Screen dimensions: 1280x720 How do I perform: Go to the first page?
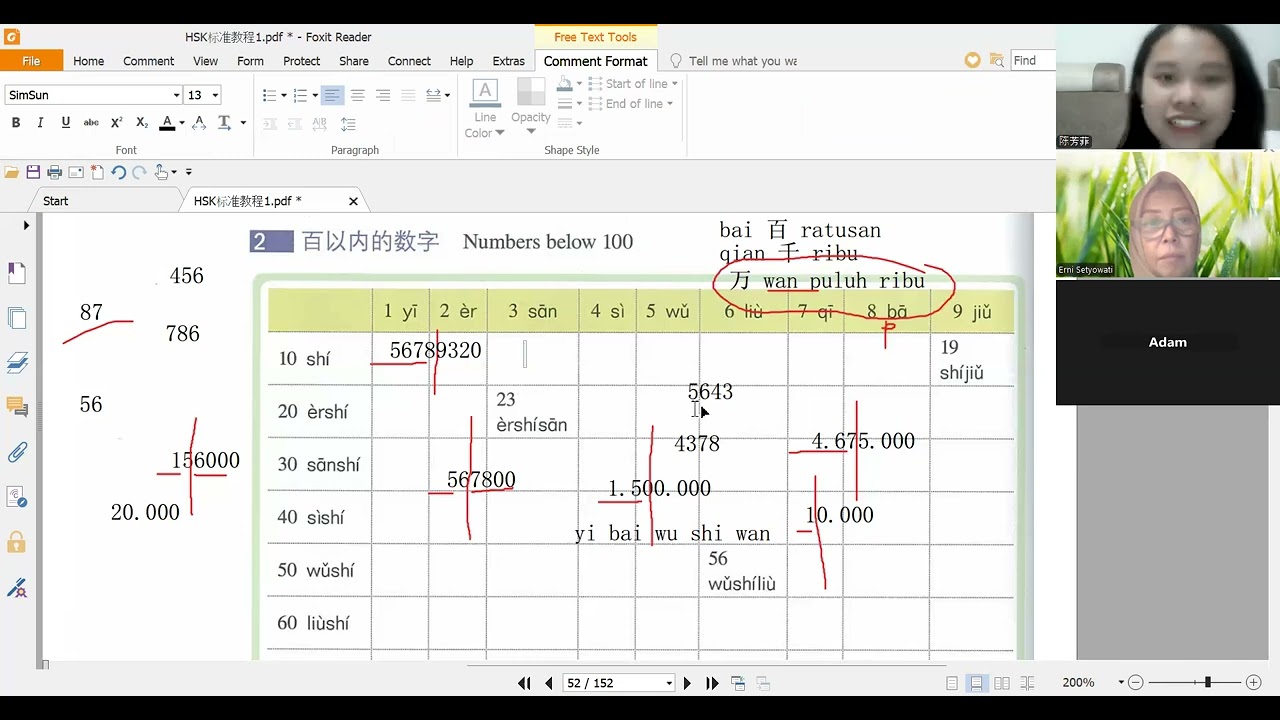524,683
